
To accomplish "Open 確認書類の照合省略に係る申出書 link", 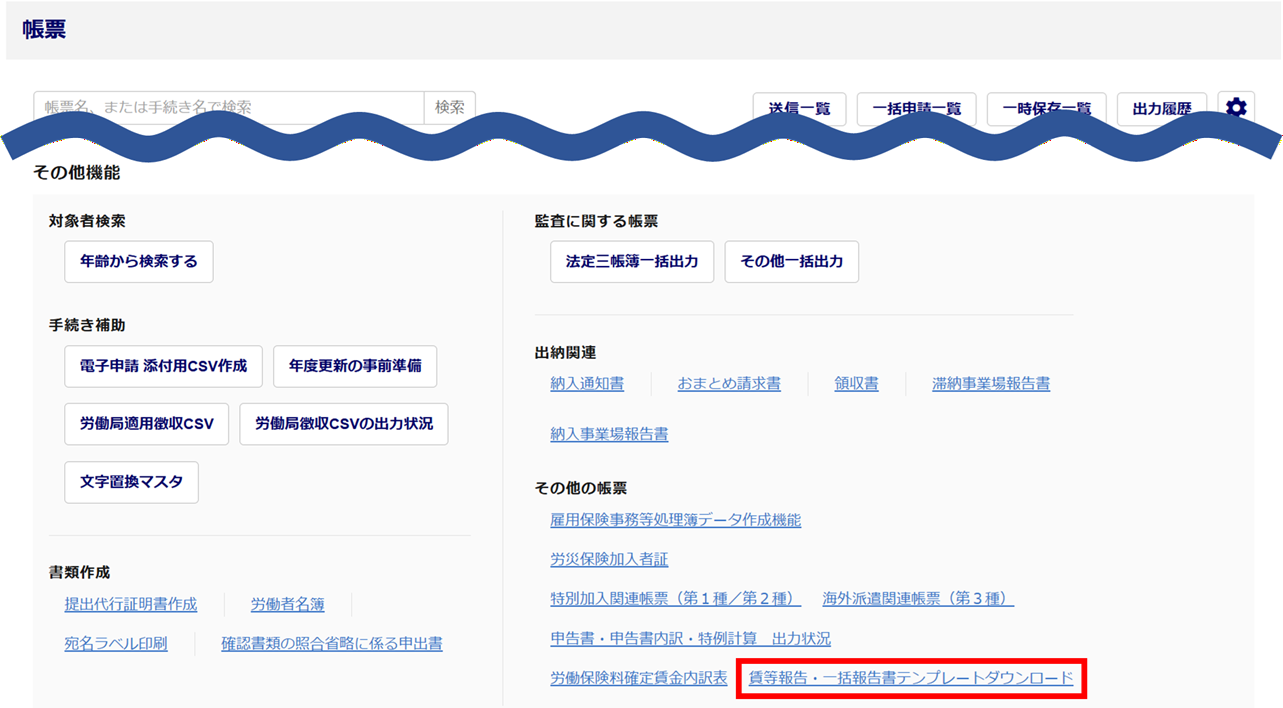I will click(332, 643).
